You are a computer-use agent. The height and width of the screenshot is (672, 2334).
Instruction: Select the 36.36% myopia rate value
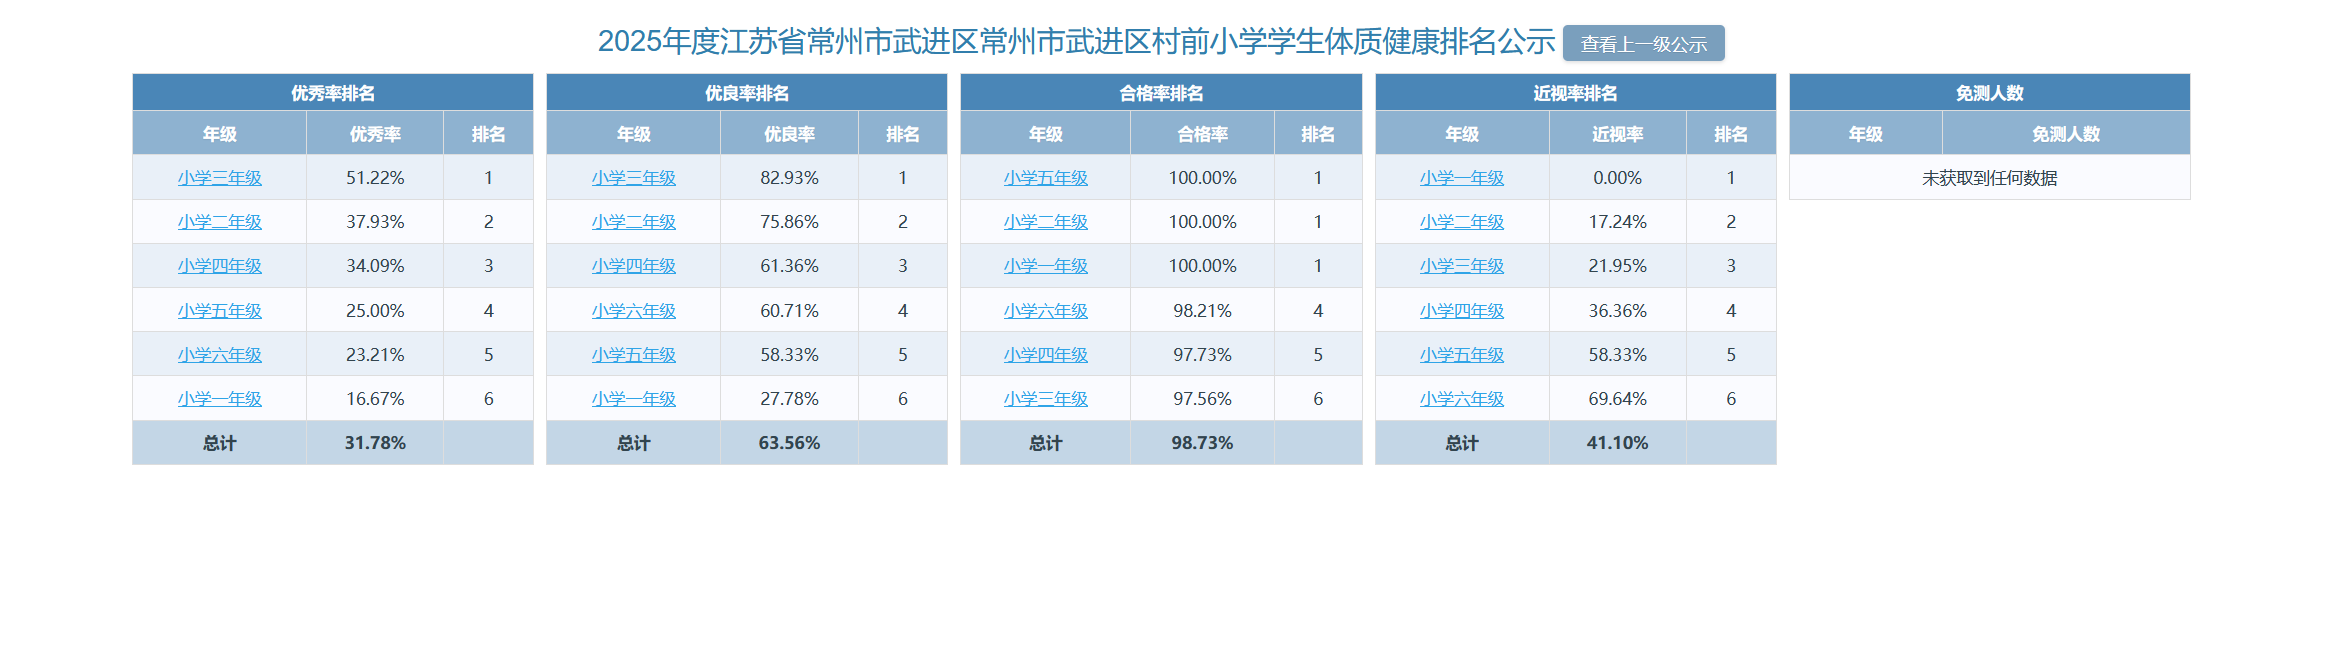(1617, 311)
